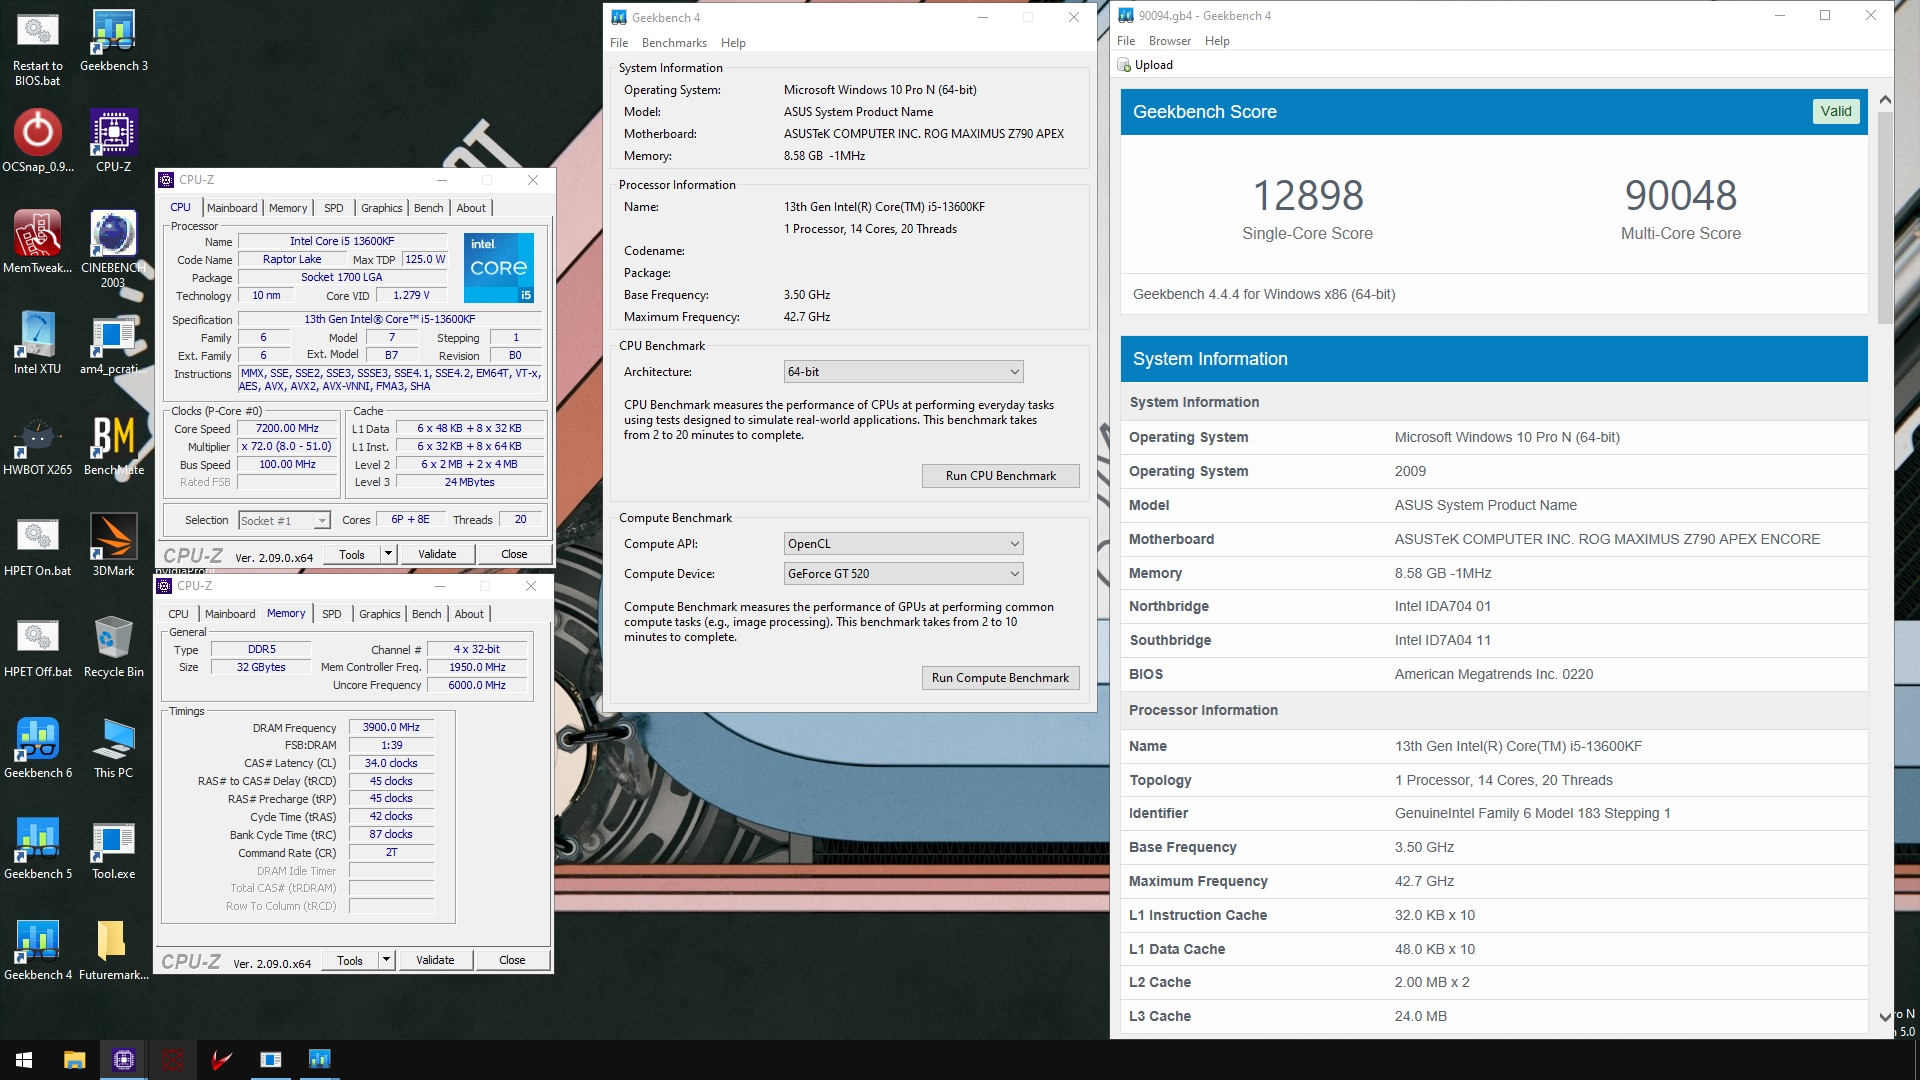This screenshot has width=1920, height=1080.
Task: Click DRAM Frequency 3900.0 MHz field
Action: coord(391,727)
